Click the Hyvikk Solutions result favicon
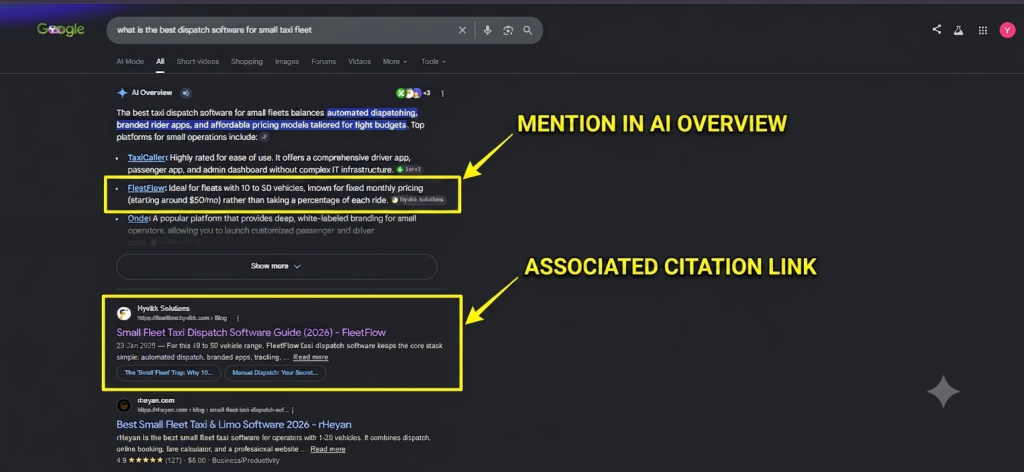The width and height of the screenshot is (1024, 472). tap(124, 313)
